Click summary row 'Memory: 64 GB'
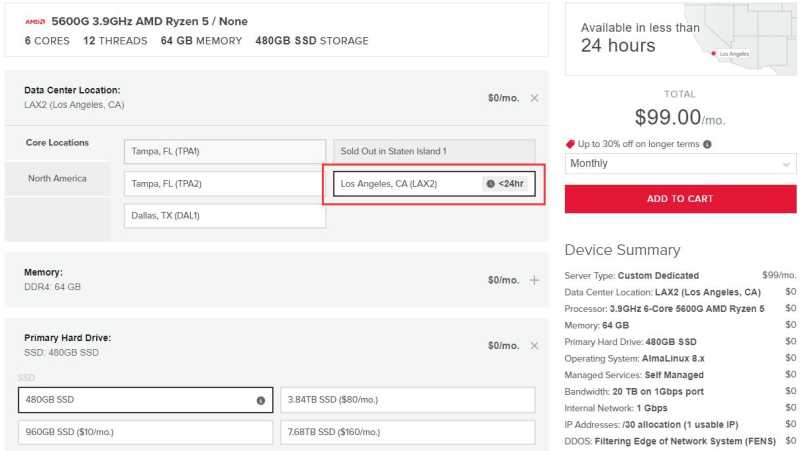This screenshot has width=800, height=451. 680,325
